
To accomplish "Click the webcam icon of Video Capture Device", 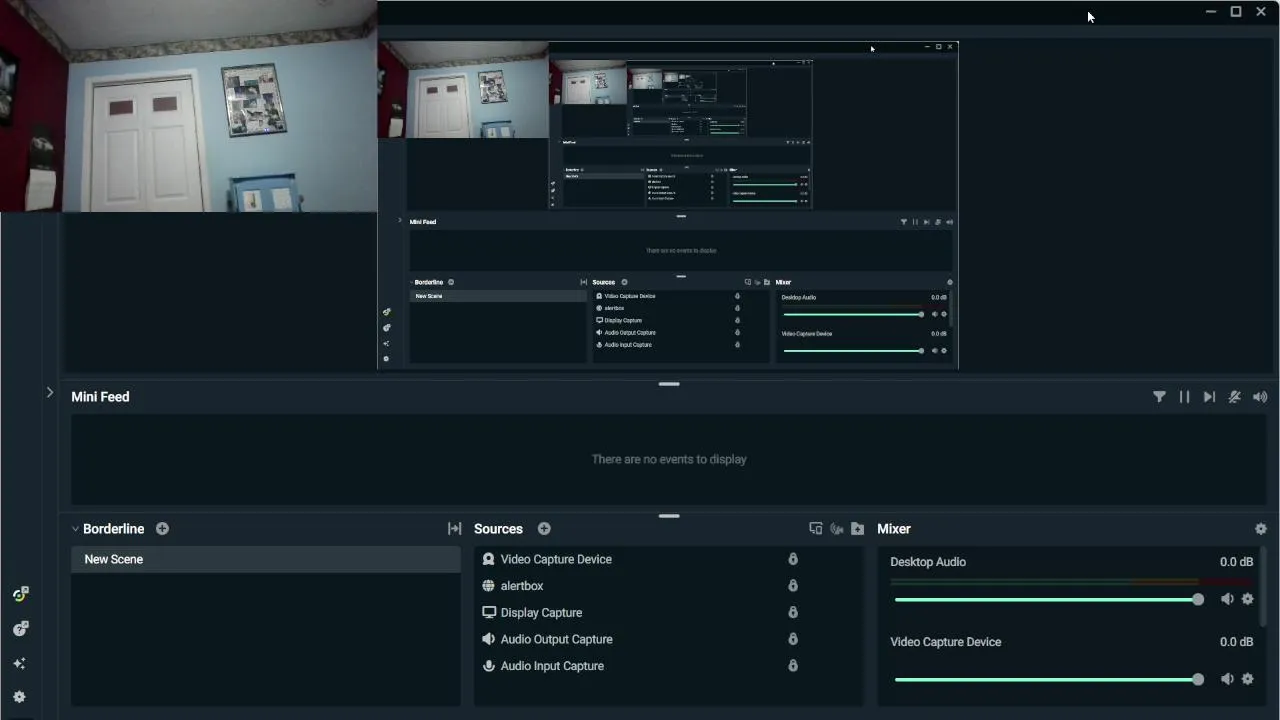I will pos(489,559).
